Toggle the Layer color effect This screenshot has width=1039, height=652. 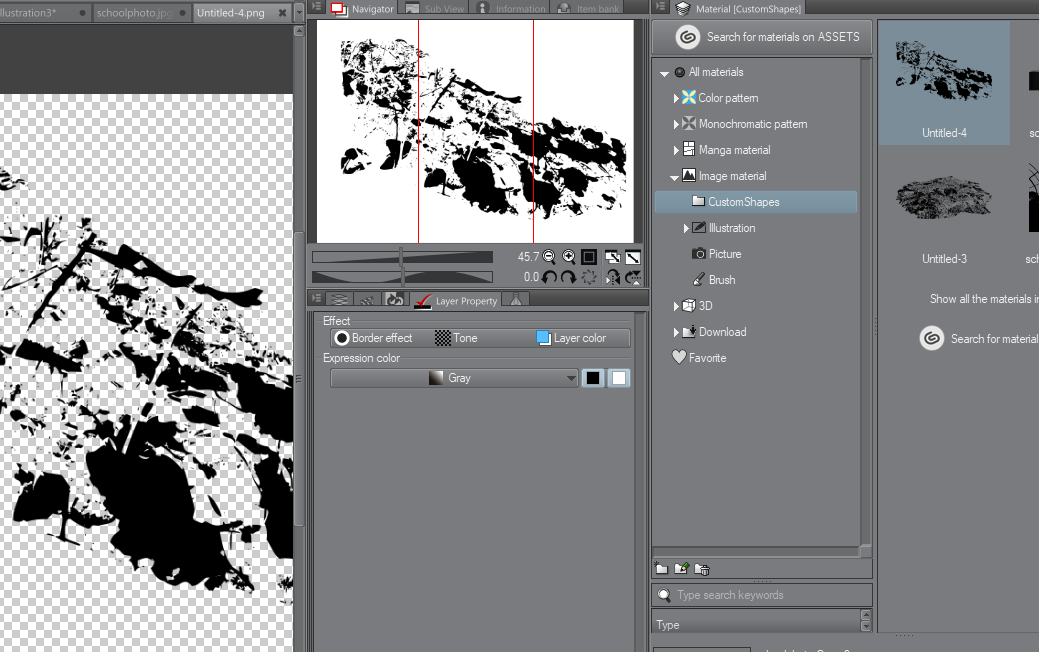point(571,338)
